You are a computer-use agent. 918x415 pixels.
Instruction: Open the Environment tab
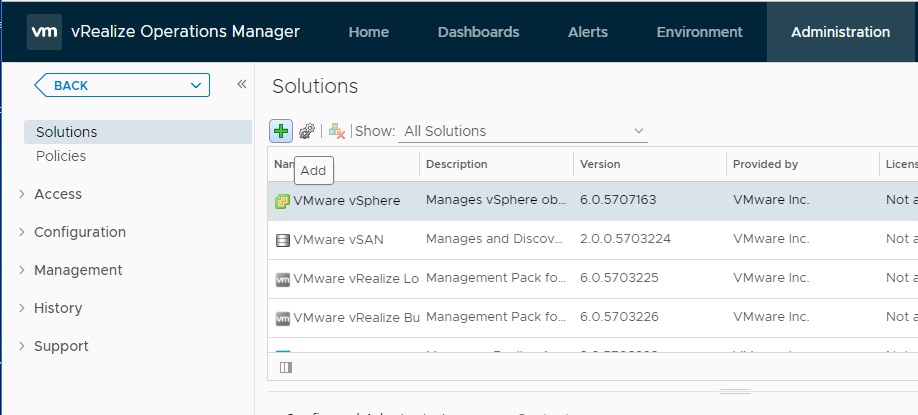(x=699, y=32)
